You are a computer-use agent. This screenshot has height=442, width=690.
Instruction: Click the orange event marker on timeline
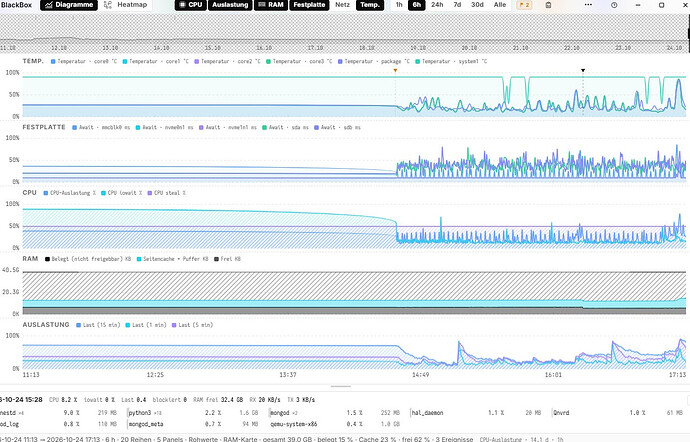[x=395, y=70]
